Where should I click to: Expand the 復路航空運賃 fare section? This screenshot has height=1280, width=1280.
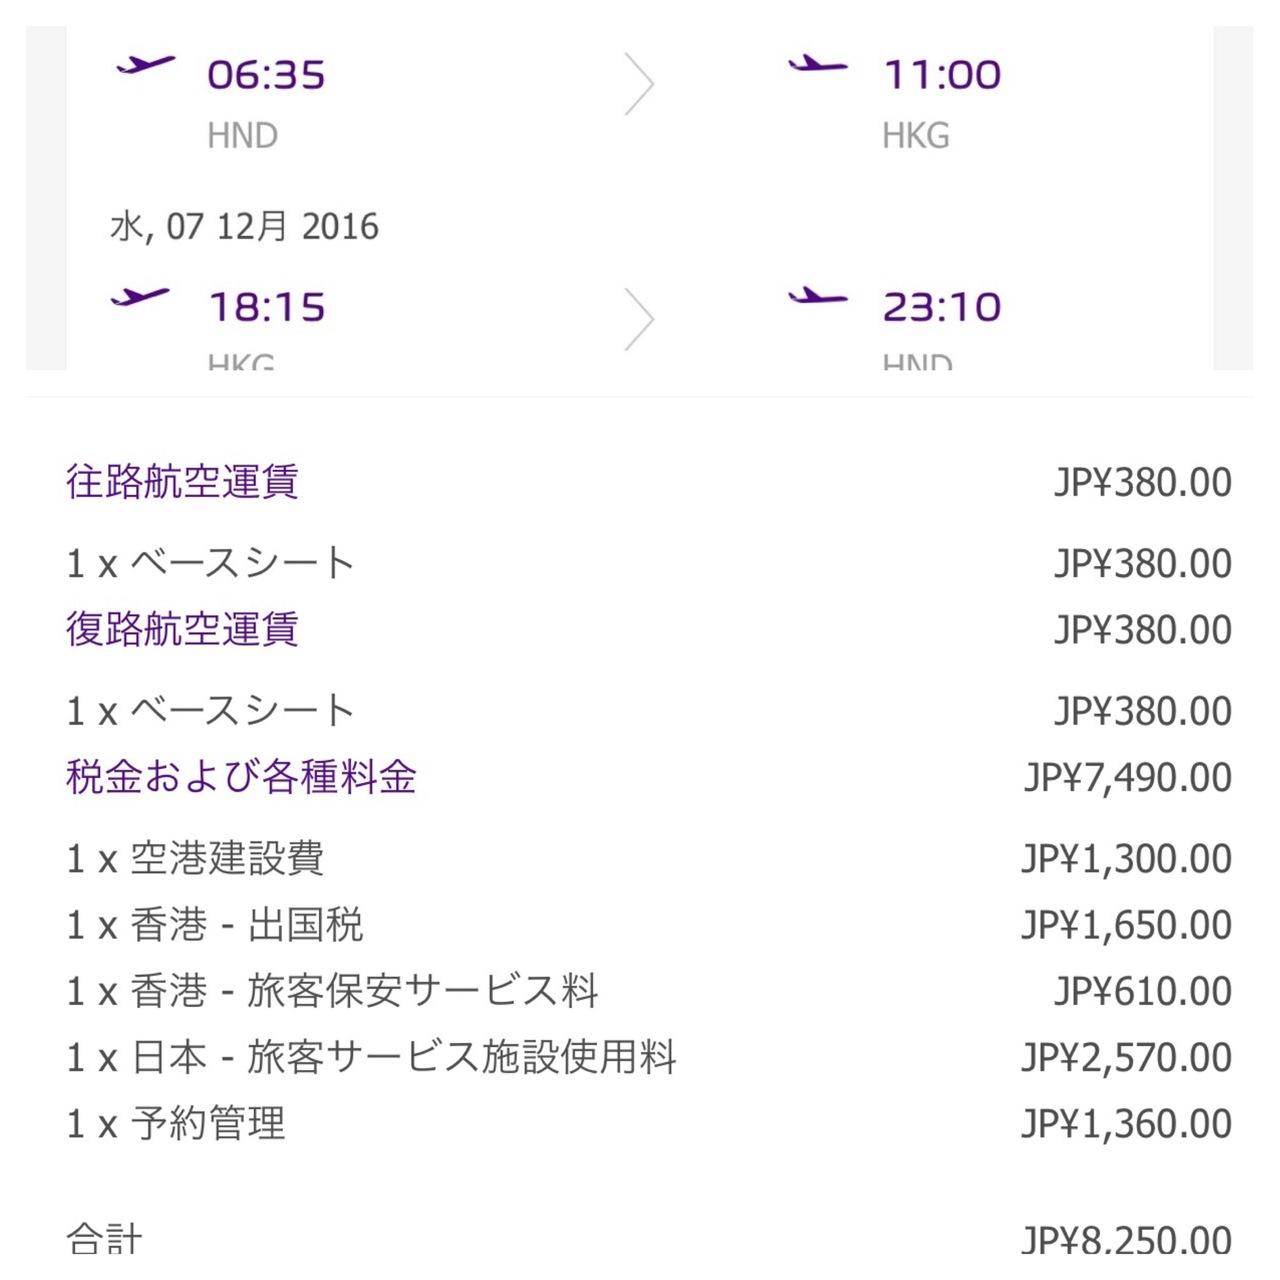point(182,630)
